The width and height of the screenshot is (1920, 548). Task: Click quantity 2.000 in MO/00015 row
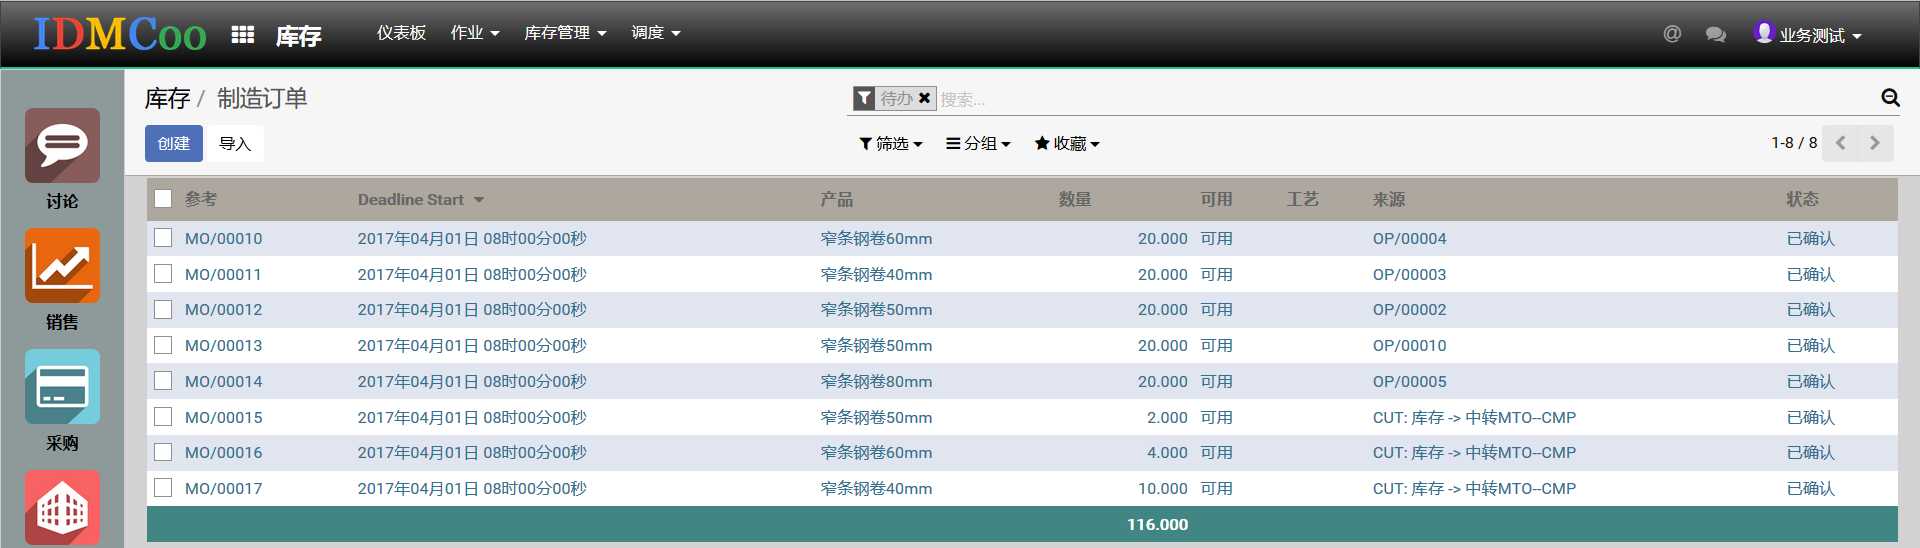(1167, 418)
